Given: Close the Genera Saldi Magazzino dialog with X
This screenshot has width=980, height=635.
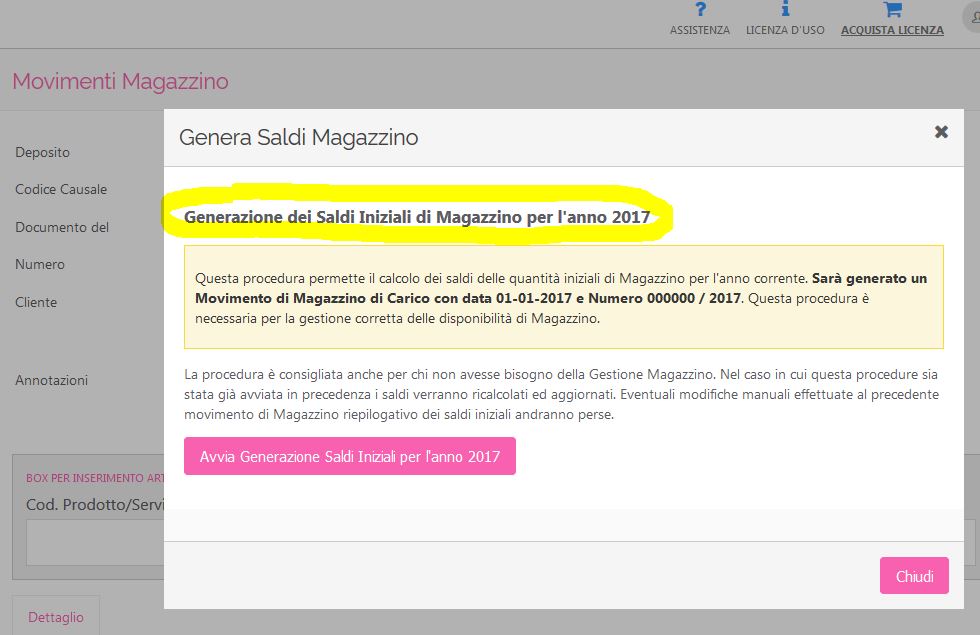Looking at the screenshot, I should click(941, 132).
